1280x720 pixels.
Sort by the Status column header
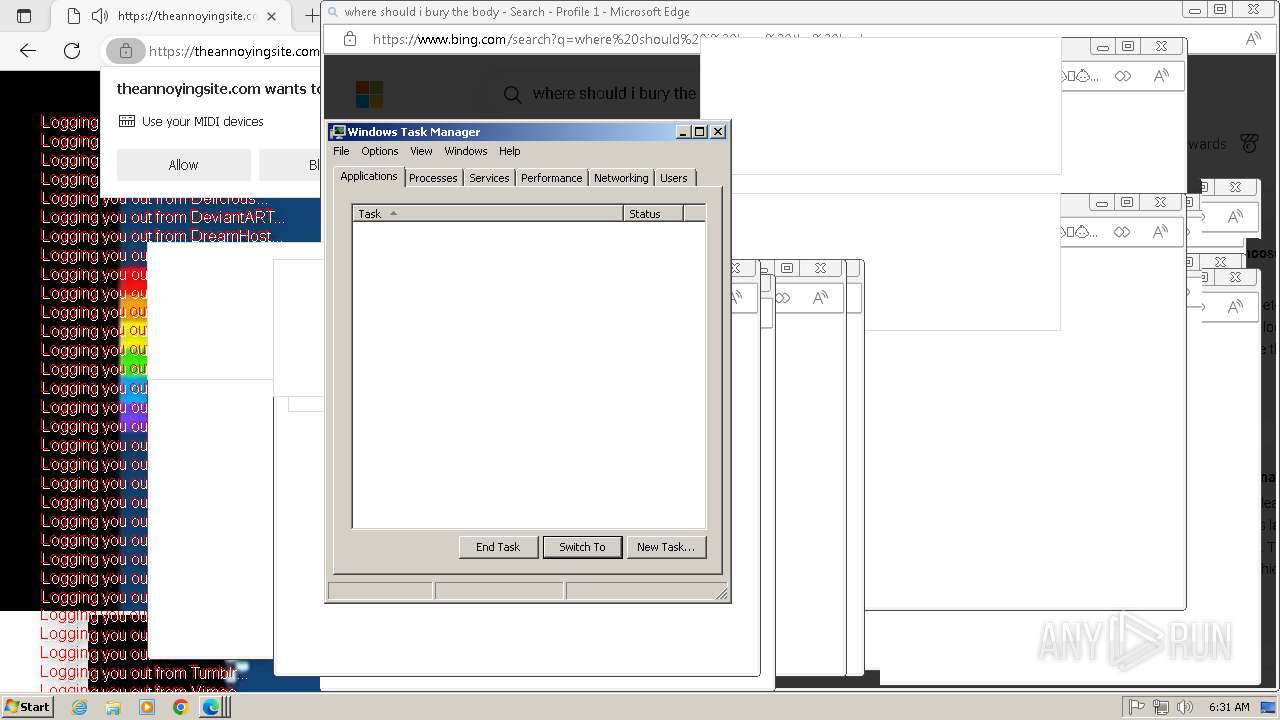click(653, 214)
